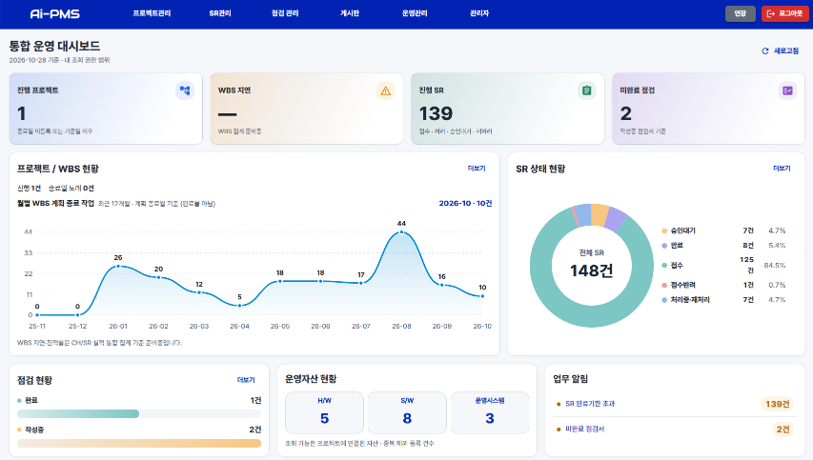Image resolution: width=813 pixels, height=460 pixels.
Task: Click the teal 접수 donut segment
Action: [x=592, y=315]
